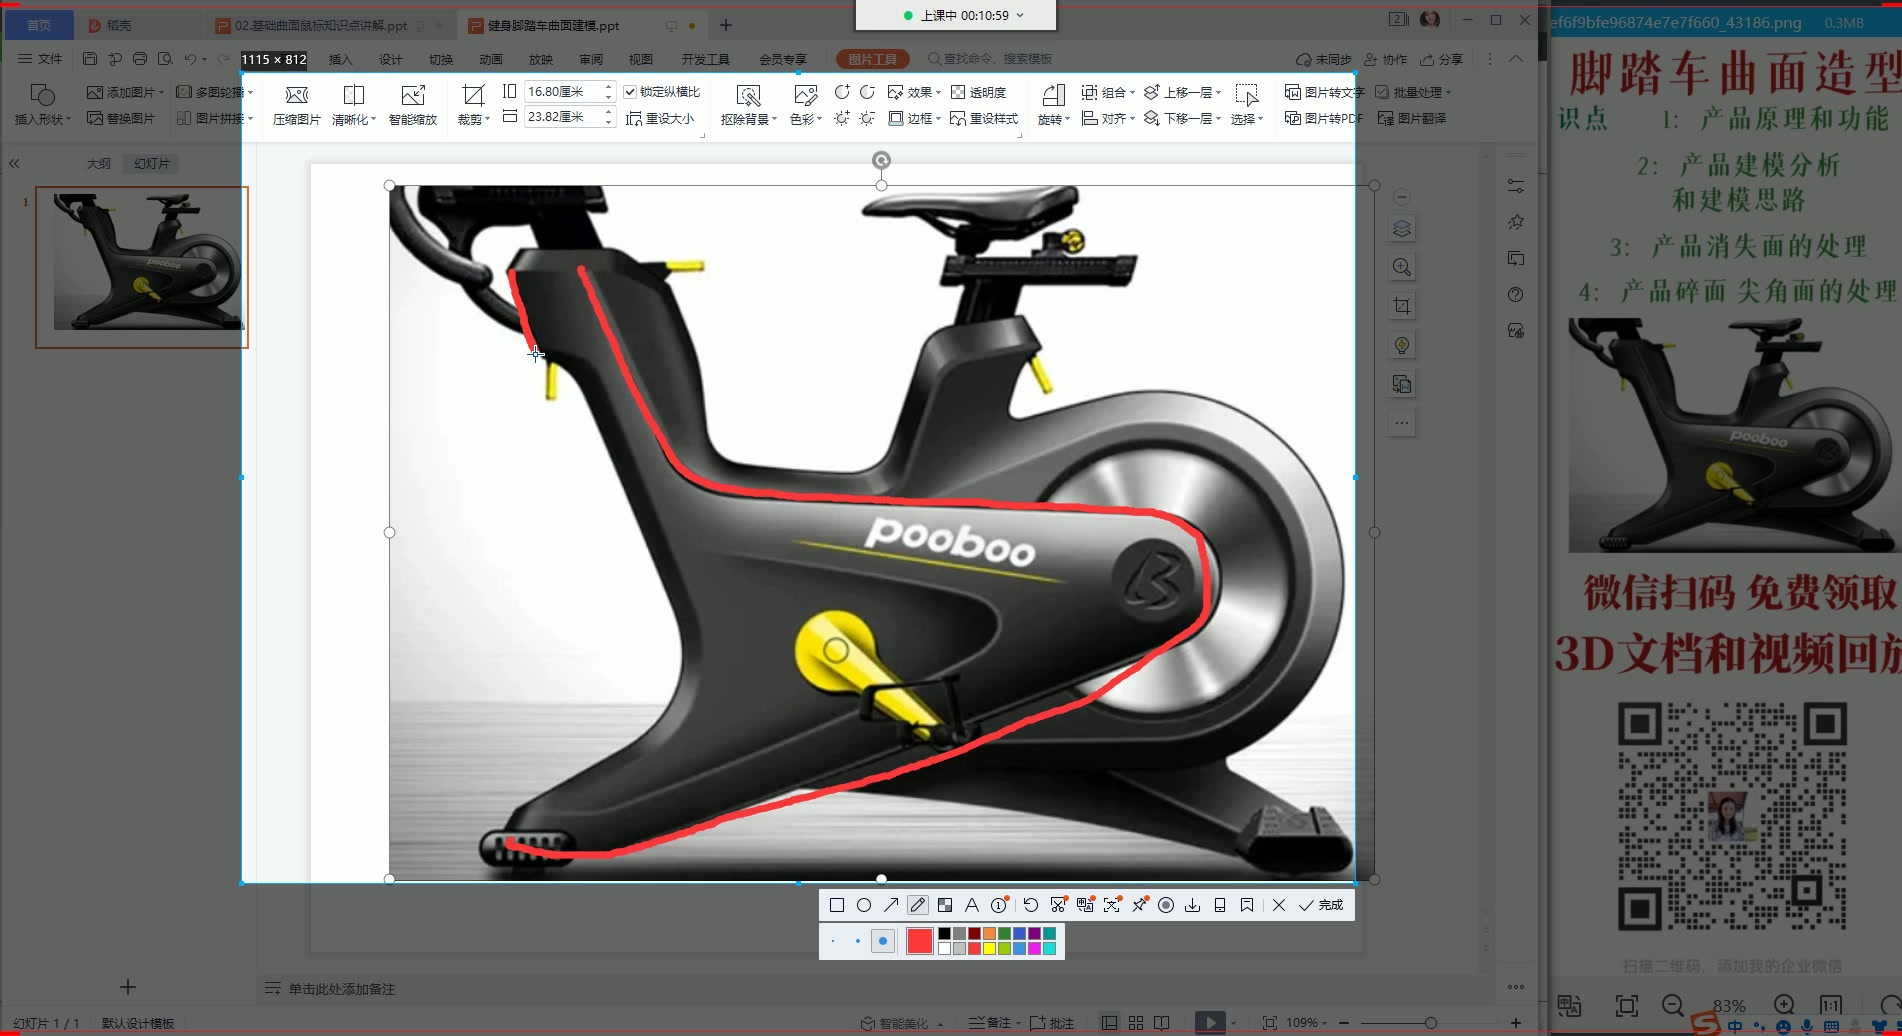Open the 图片工具 ribbon tab
Screen dimensions: 1902x1036
click(x=872, y=59)
